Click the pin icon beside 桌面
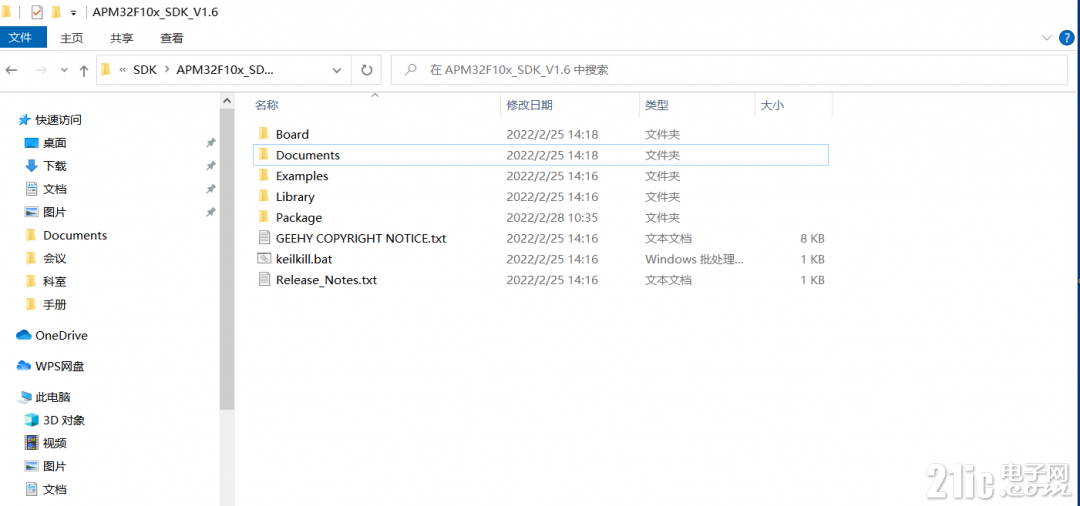This screenshot has width=1080, height=506. tap(211, 143)
